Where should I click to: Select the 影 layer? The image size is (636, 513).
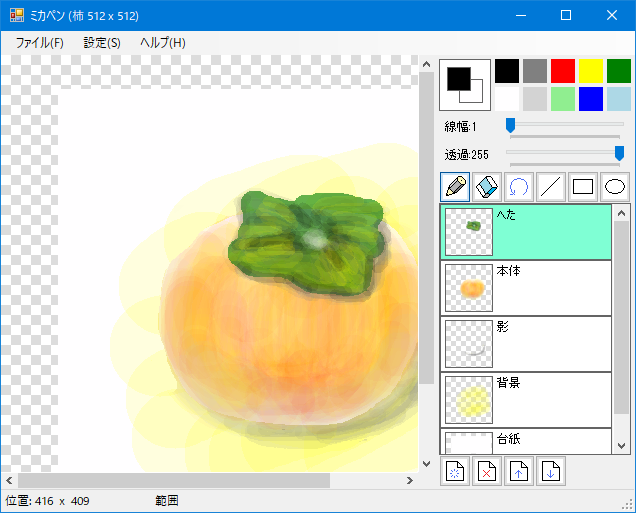point(526,344)
